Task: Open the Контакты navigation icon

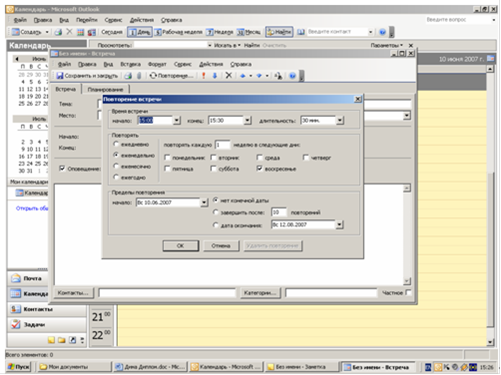Action: [x=16, y=309]
